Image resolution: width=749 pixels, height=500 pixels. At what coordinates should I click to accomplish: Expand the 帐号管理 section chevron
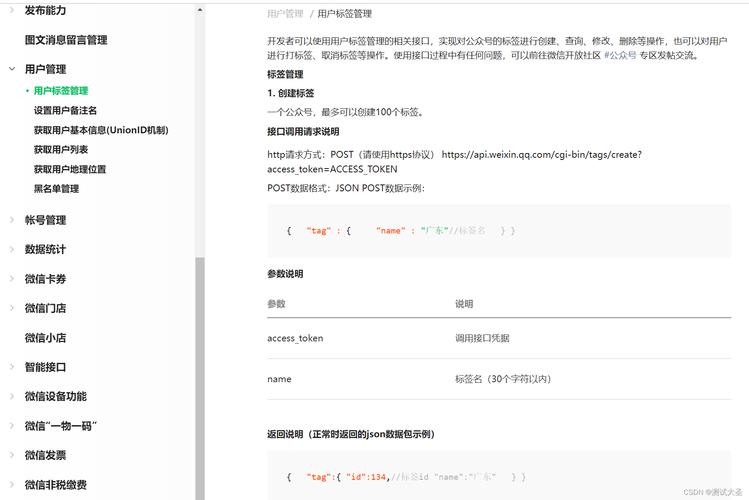12,220
